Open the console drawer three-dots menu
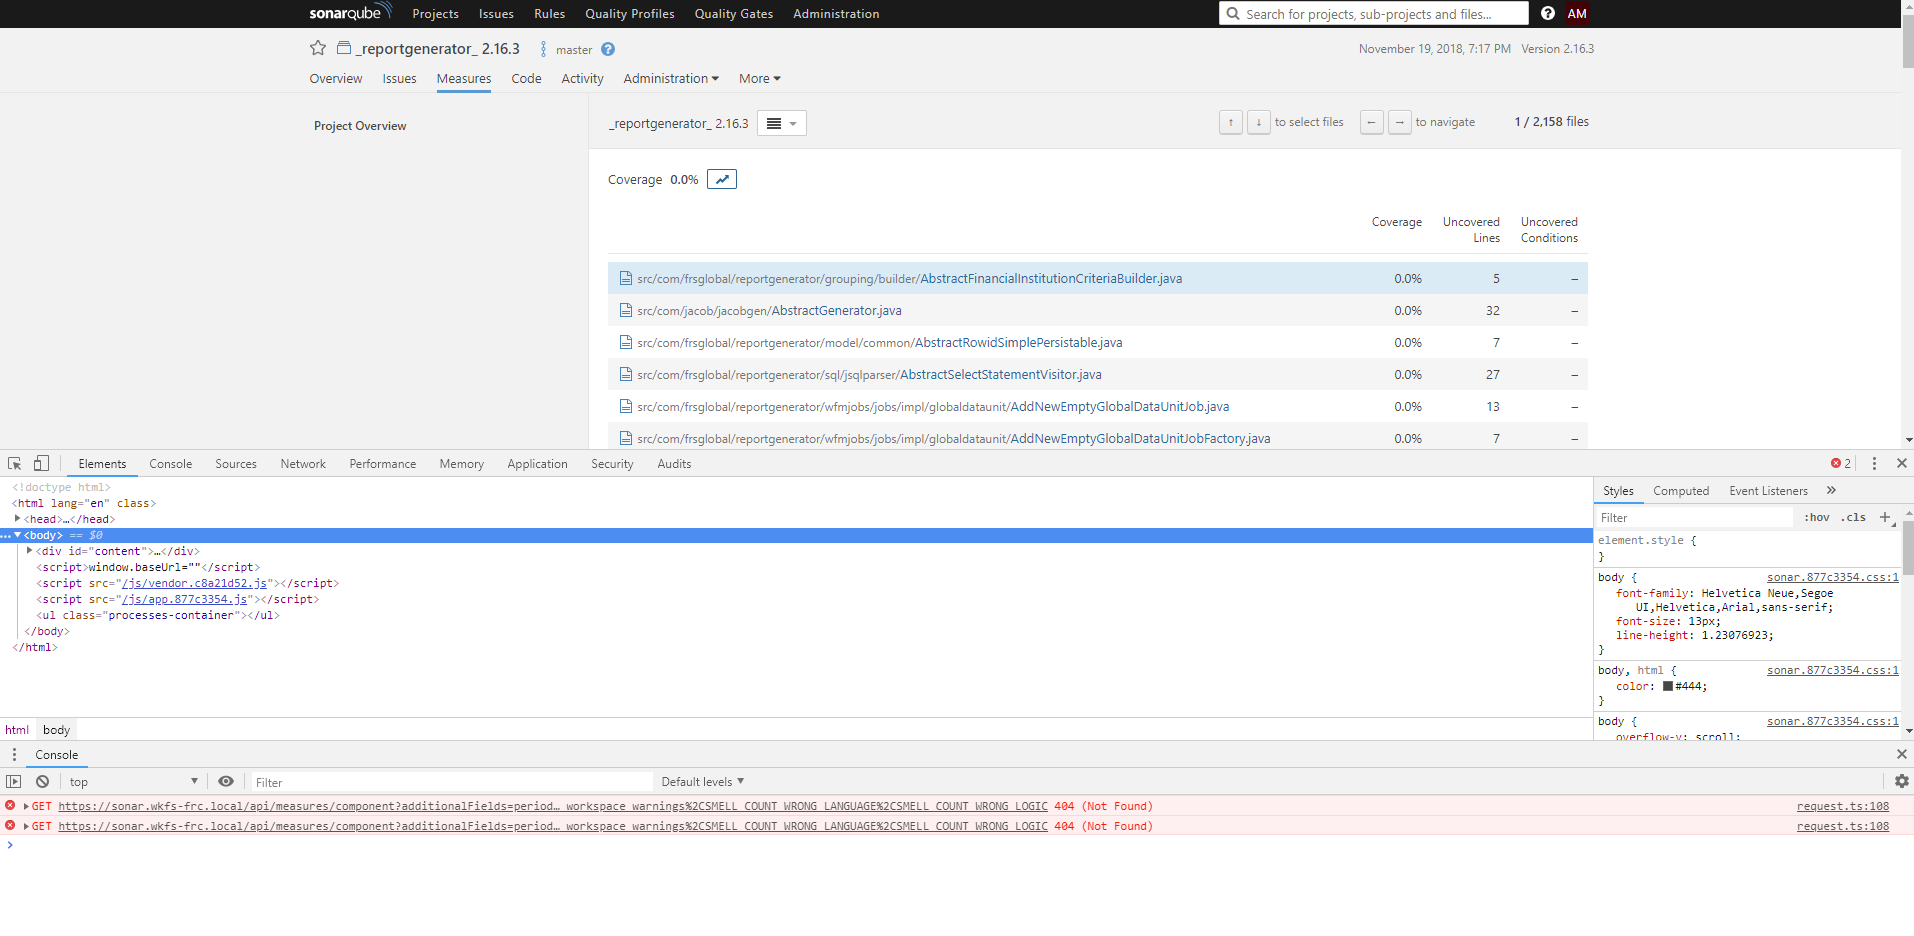Screen dimensions: 1914x936 (14, 754)
